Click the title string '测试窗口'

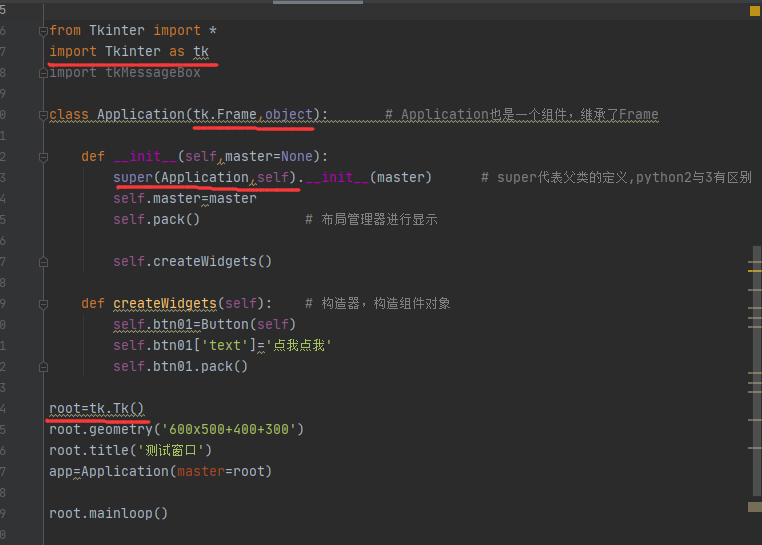[x=171, y=450]
